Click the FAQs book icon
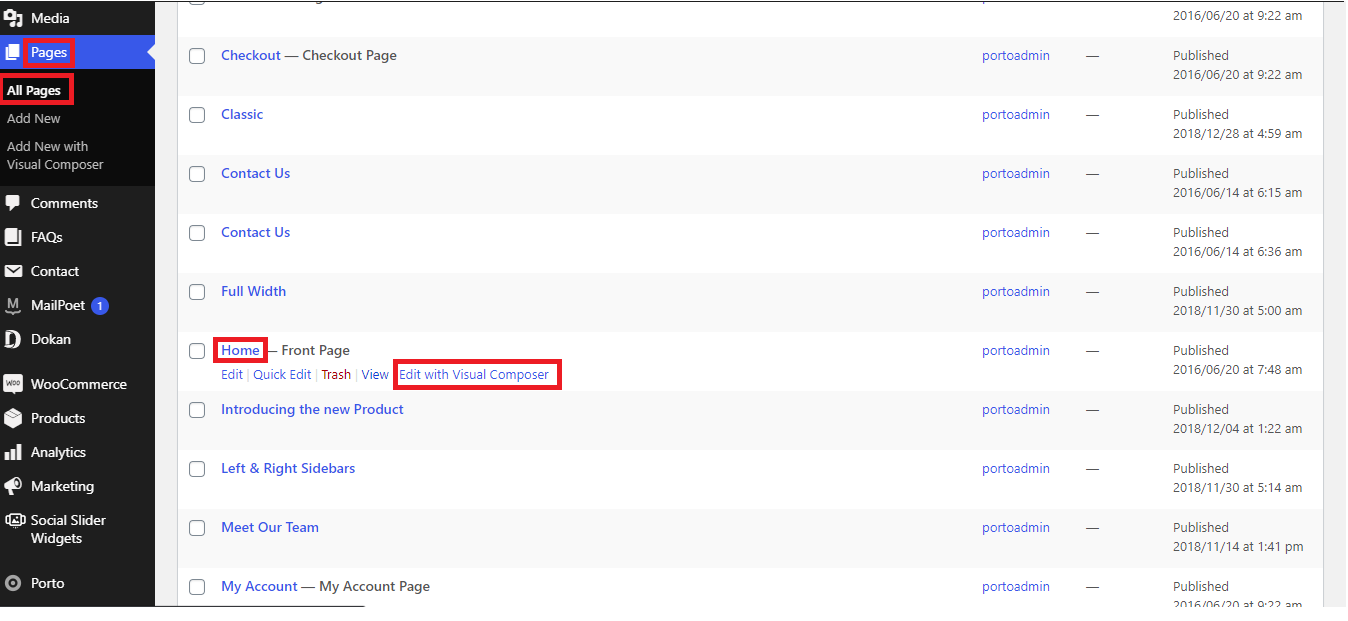1348x621 pixels. (x=13, y=237)
